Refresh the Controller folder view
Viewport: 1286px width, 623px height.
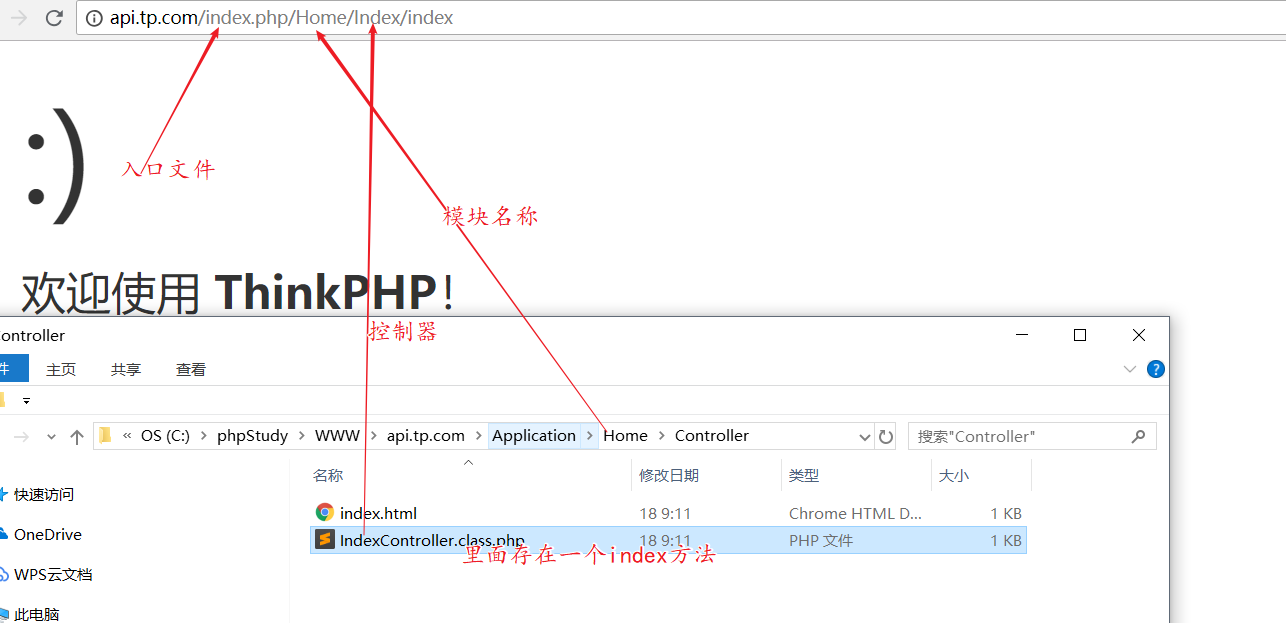coord(886,437)
